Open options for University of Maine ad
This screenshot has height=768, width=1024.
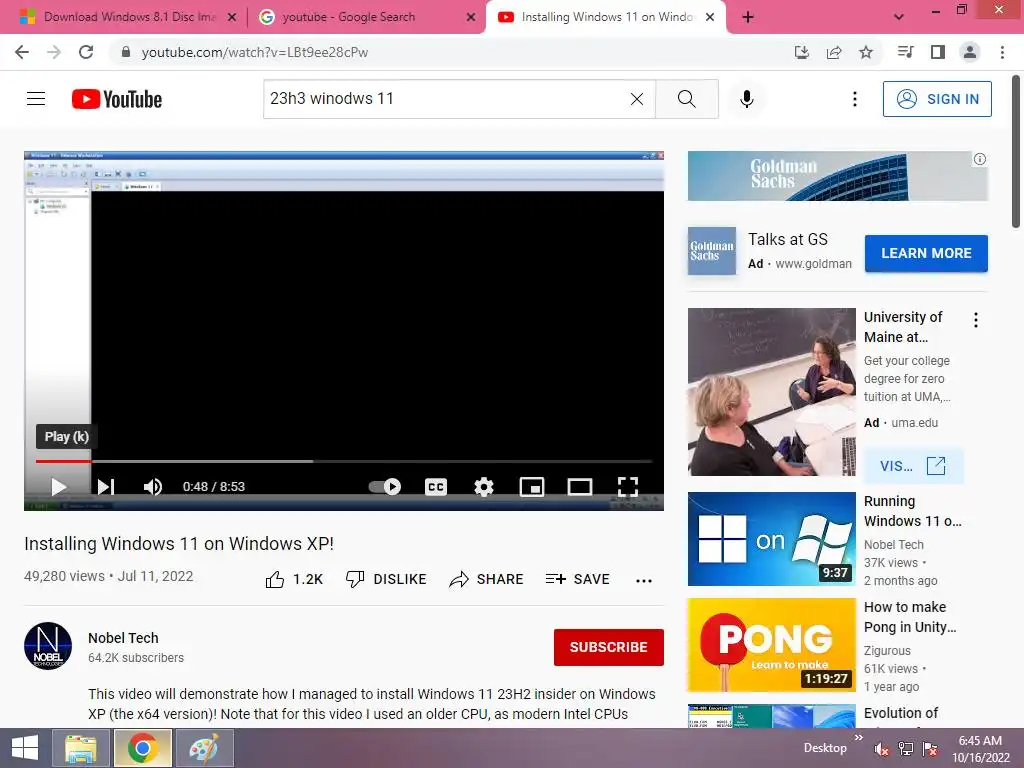point(976,320)
